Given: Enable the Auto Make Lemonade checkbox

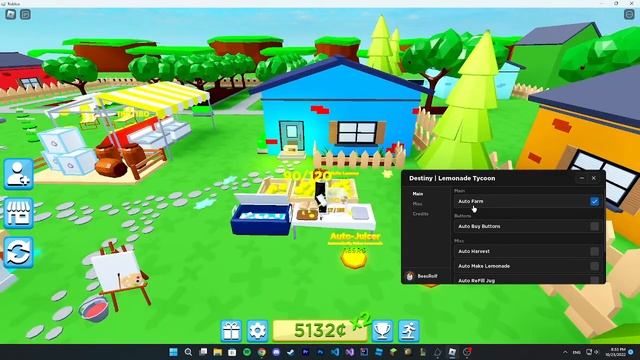Looking at the screenshot, I should coord(594,266).
